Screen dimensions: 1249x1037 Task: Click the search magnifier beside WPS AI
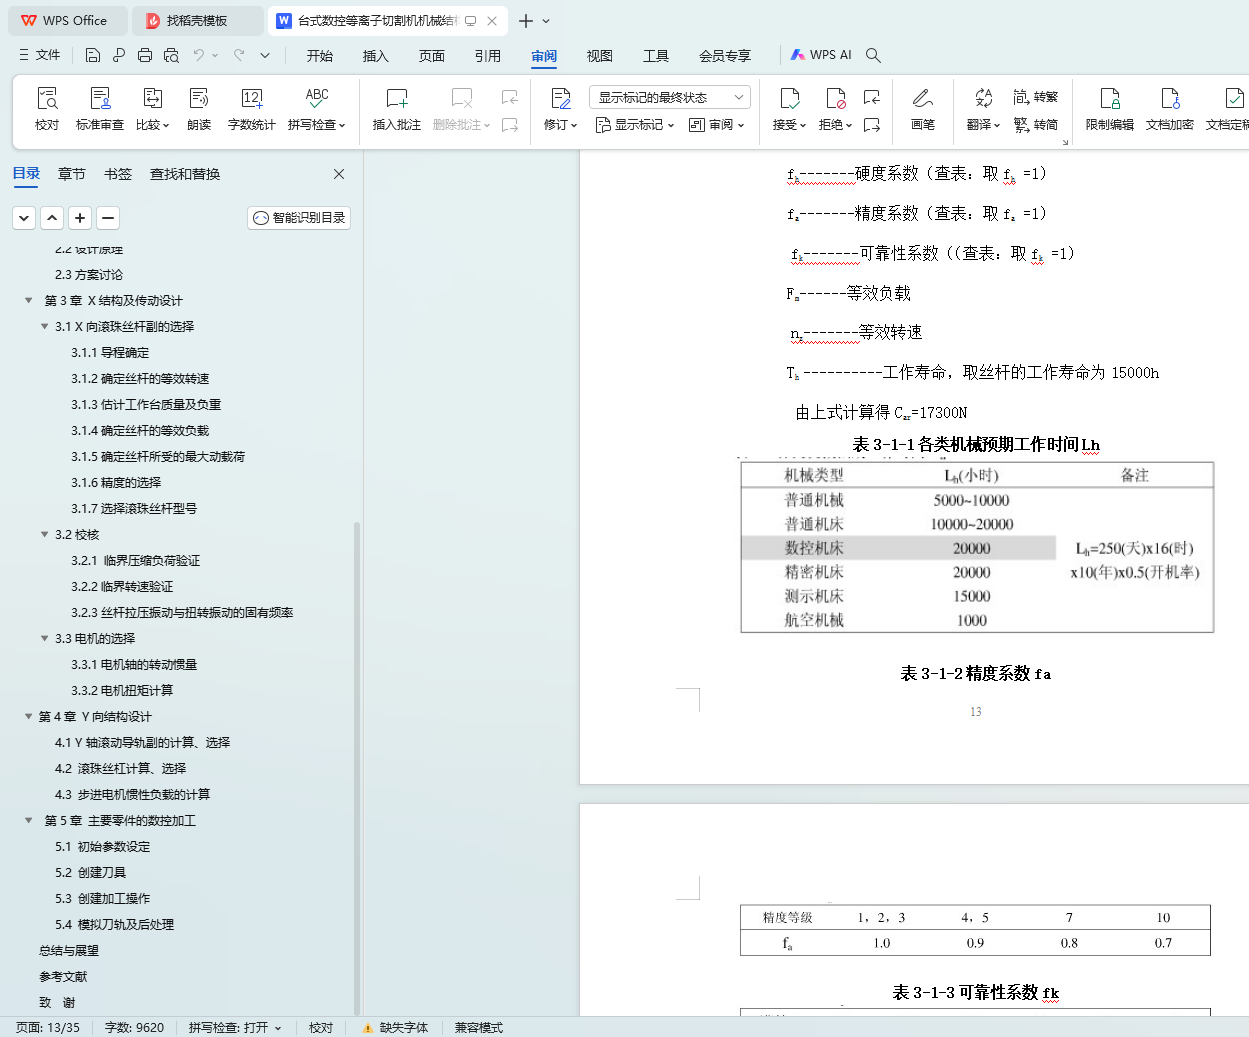tap(873, 55)
